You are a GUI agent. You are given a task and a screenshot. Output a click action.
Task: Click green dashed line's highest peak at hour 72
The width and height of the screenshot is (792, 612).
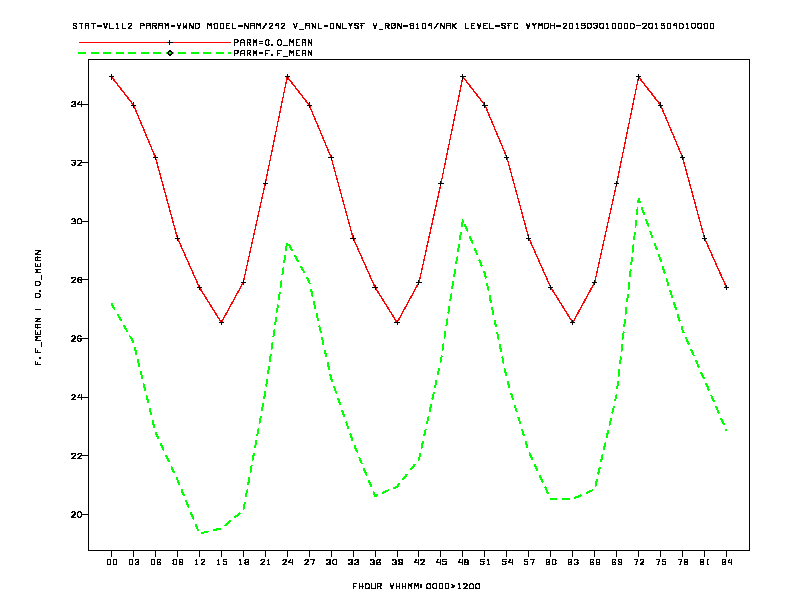639,199
